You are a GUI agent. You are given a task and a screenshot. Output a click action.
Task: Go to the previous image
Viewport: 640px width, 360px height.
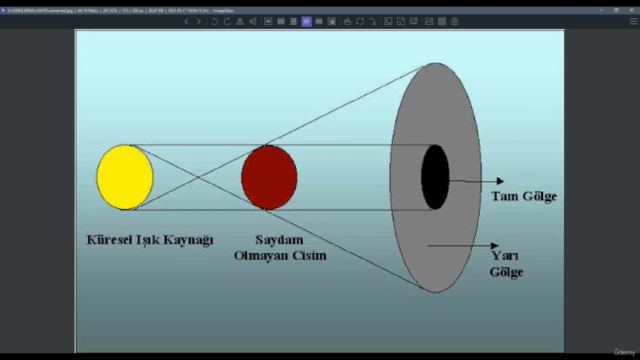click(187, 22)
